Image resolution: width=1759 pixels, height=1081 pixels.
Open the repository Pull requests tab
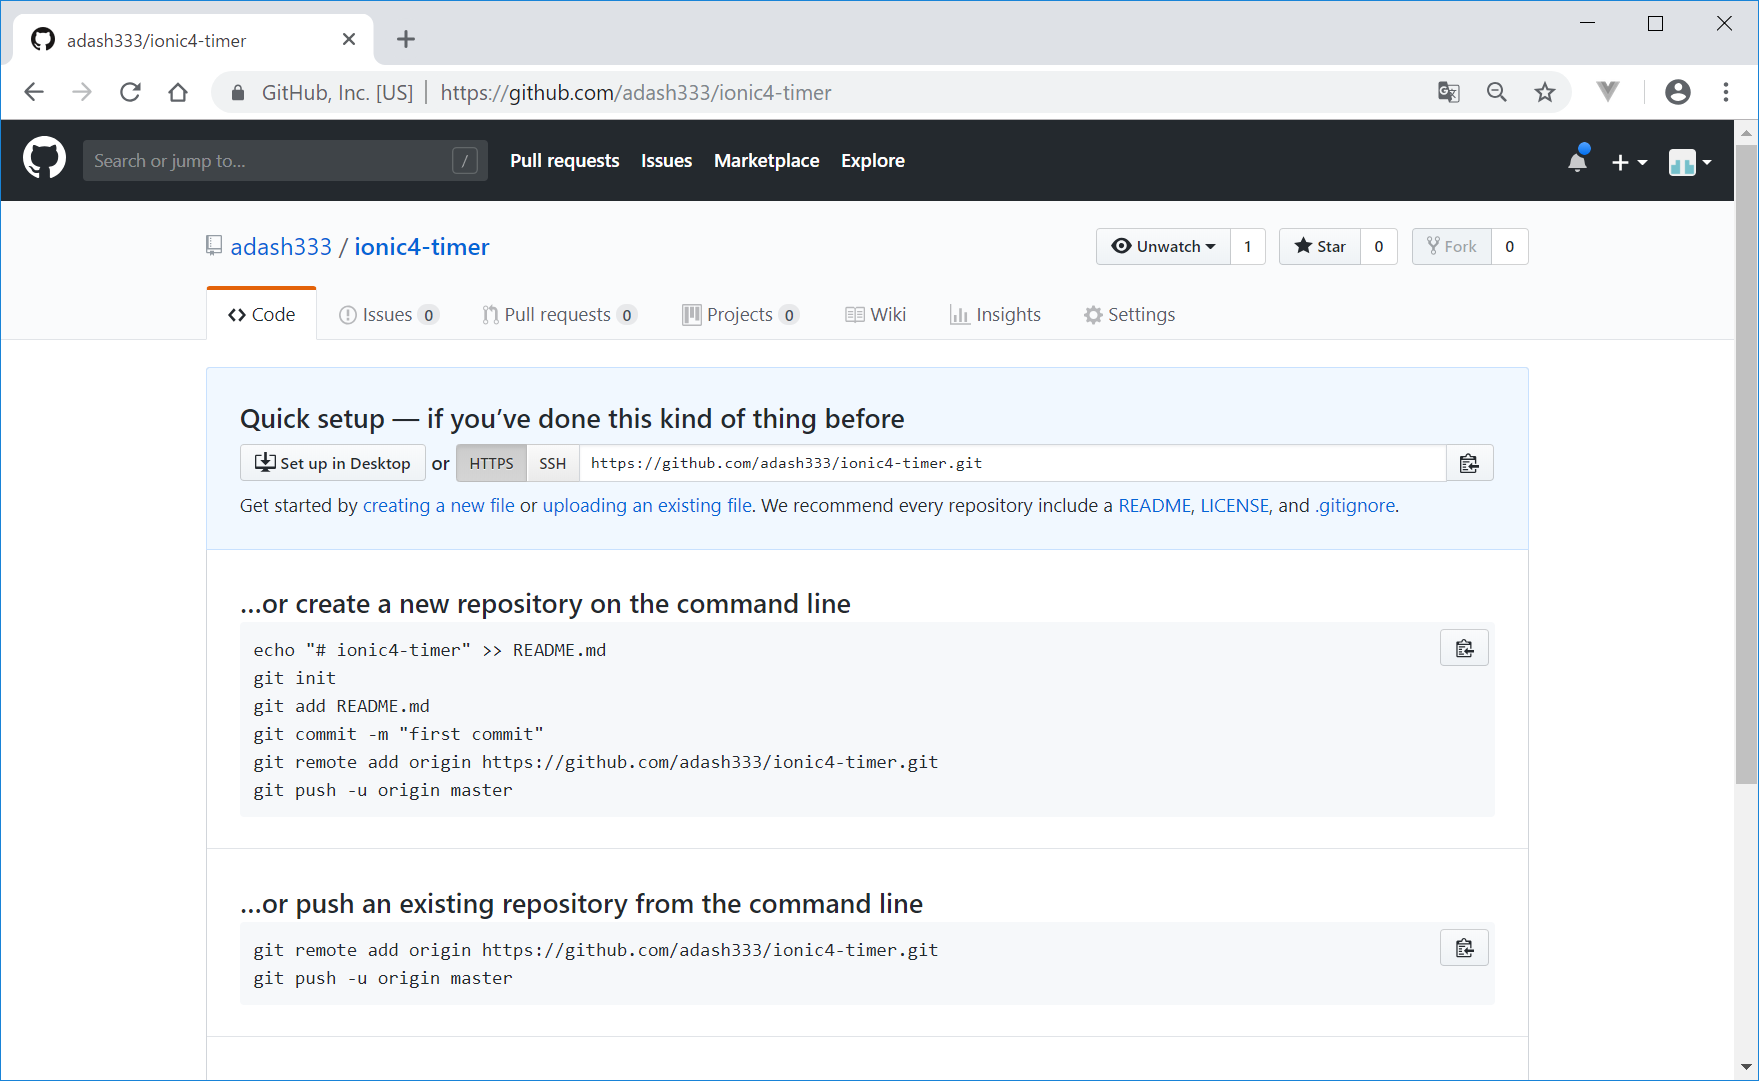pos(559,314)
